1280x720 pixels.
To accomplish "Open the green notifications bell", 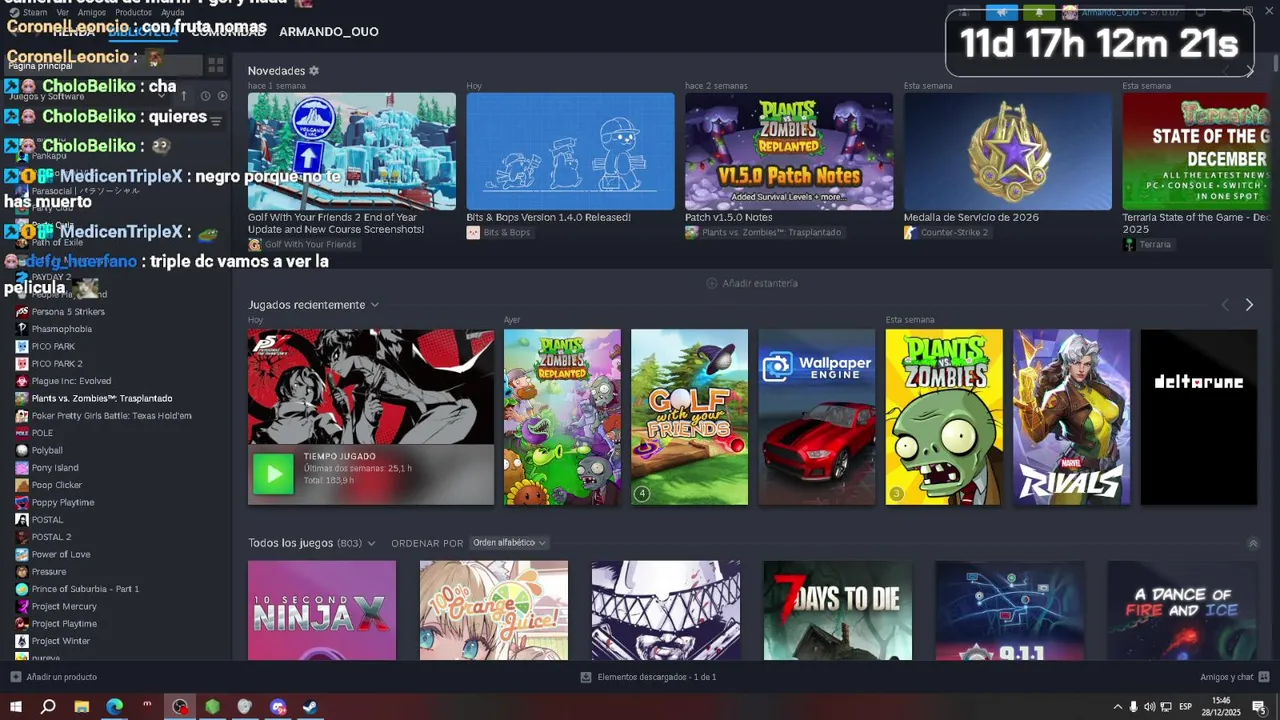I will pyautogui.click(x=1039, y=12).
